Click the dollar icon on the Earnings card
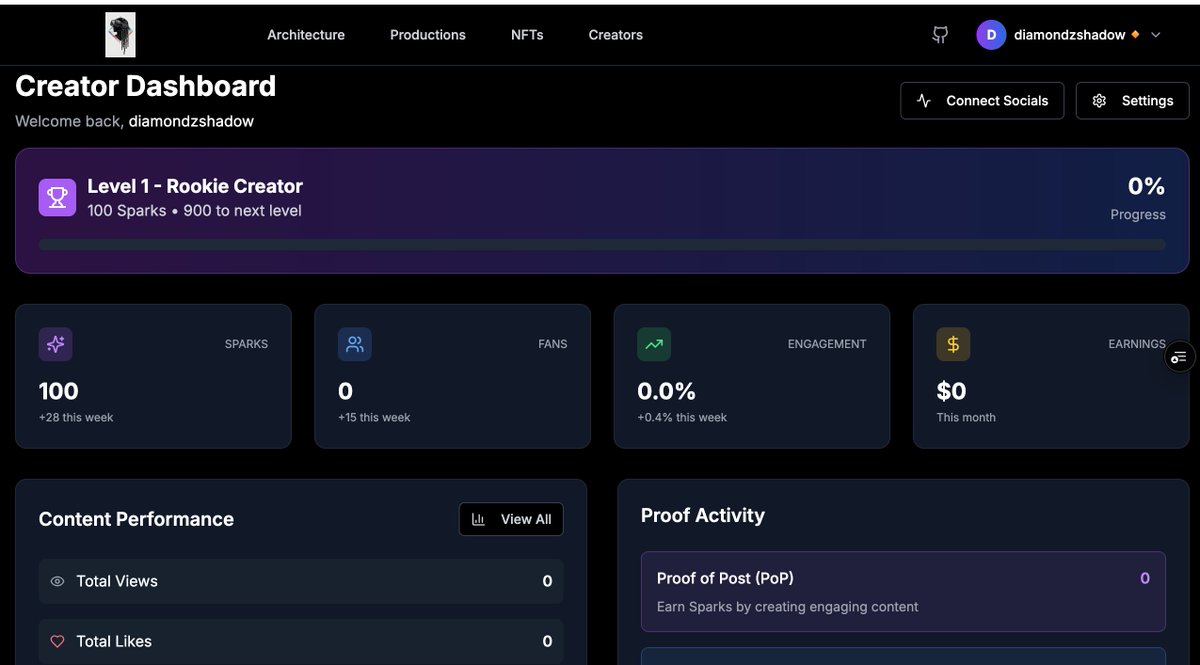This screenshot has height=665, width=1200. (x=953, y=344)
